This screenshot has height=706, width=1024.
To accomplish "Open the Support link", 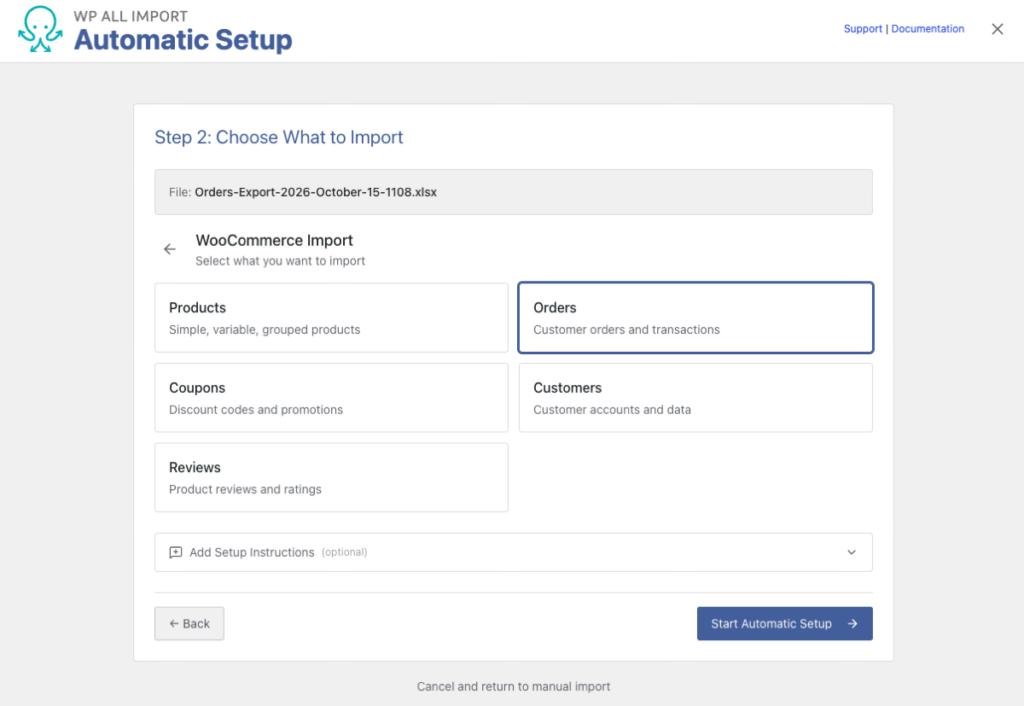I will pos(863,29).
